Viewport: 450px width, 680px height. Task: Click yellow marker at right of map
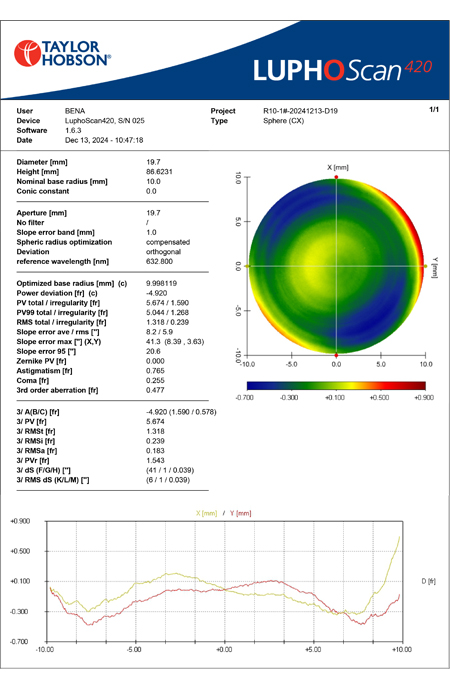[x=426, y=266]
